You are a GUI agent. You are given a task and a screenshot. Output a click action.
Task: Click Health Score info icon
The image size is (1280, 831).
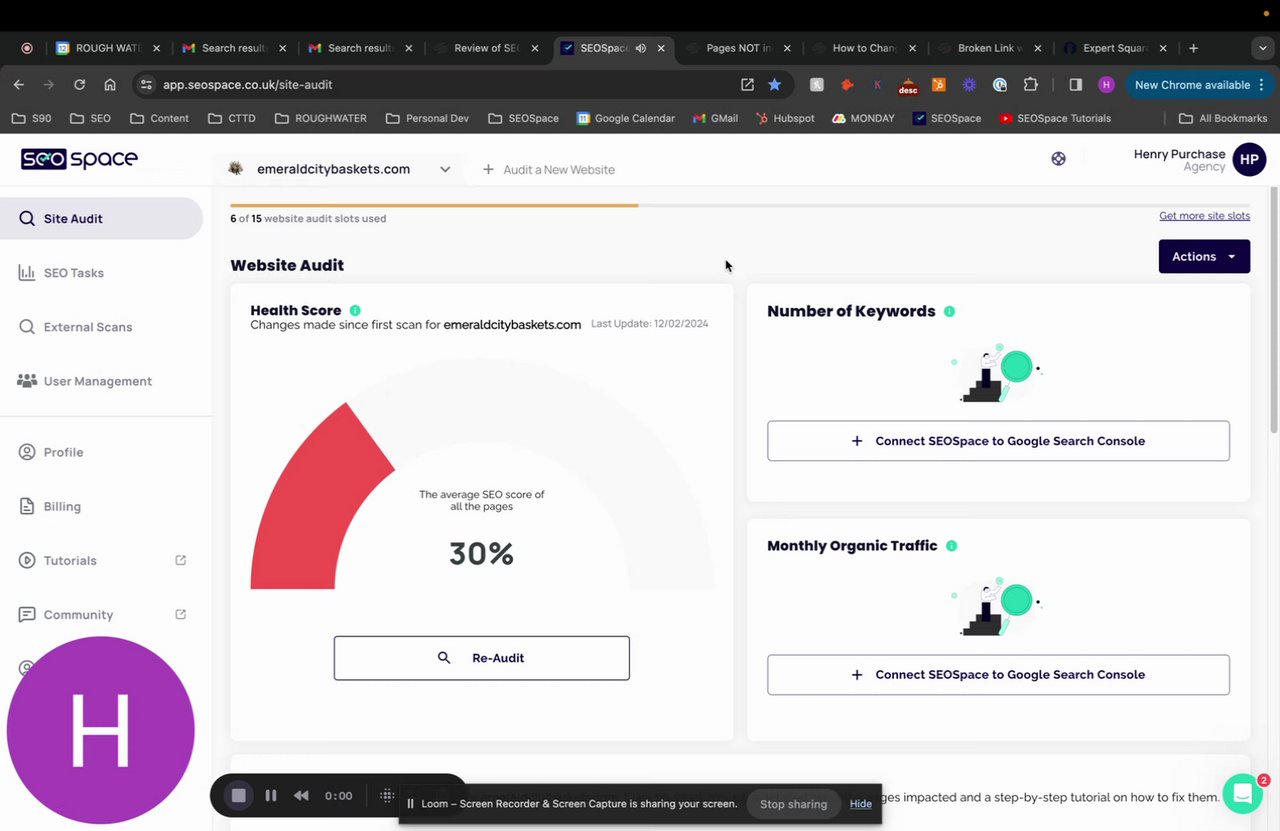tap(355, 311)
